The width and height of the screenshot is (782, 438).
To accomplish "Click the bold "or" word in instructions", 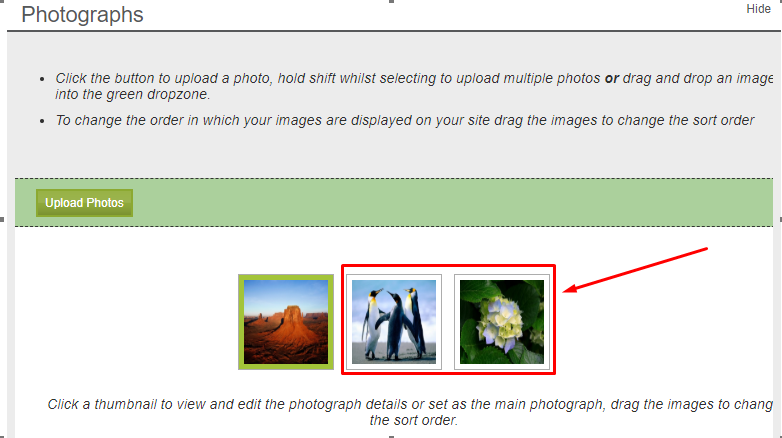I will coord(612,78).
